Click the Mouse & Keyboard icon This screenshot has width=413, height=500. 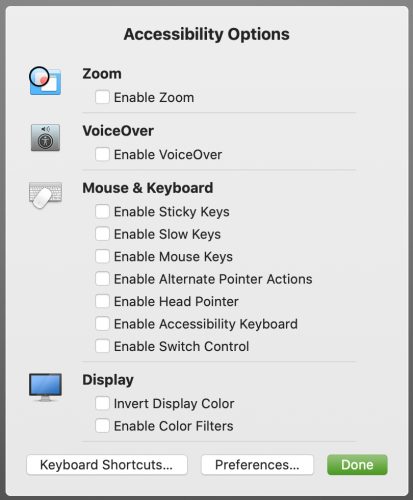tap(45, 195)
